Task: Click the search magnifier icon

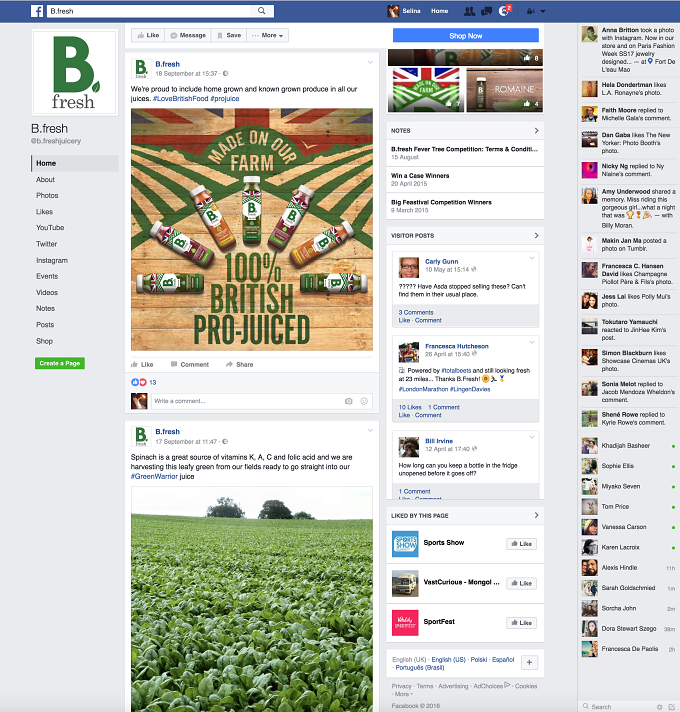Action: point(261,11)
